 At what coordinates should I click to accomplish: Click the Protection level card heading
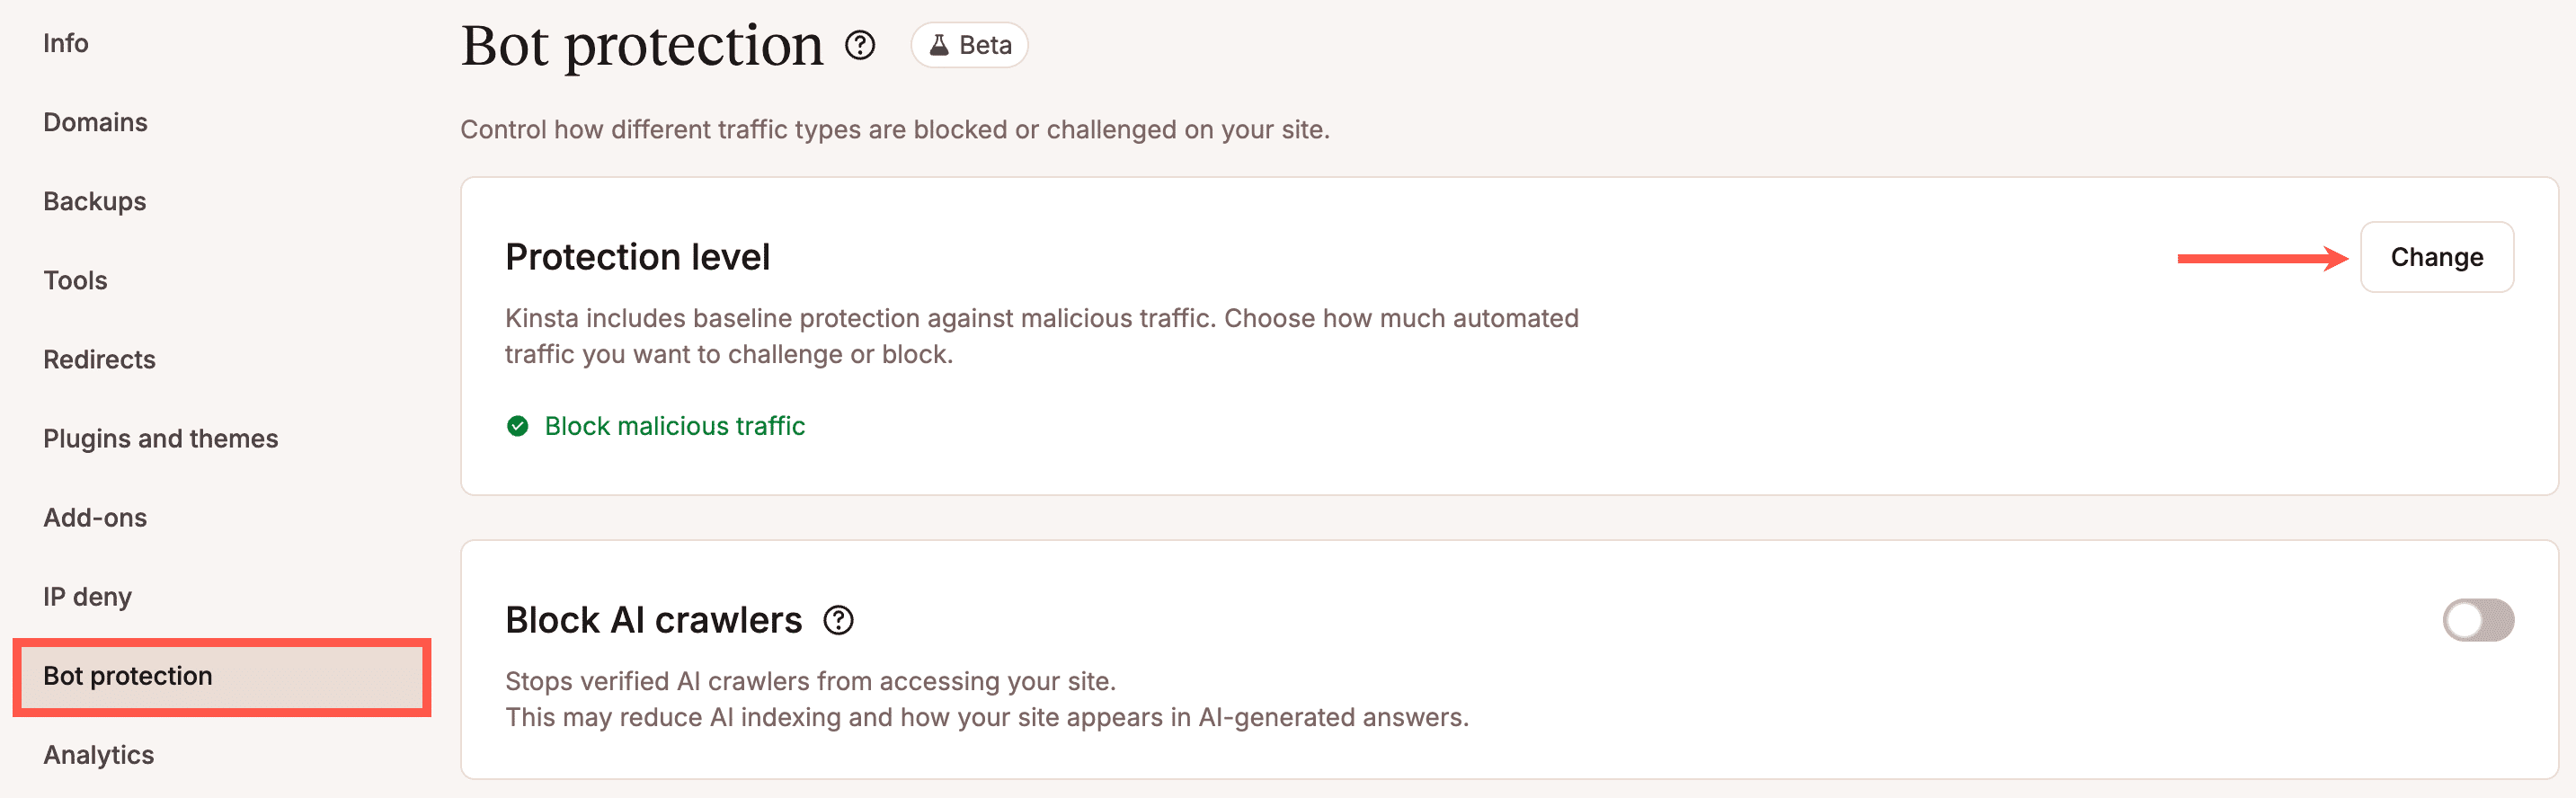(x=637, y=257)
